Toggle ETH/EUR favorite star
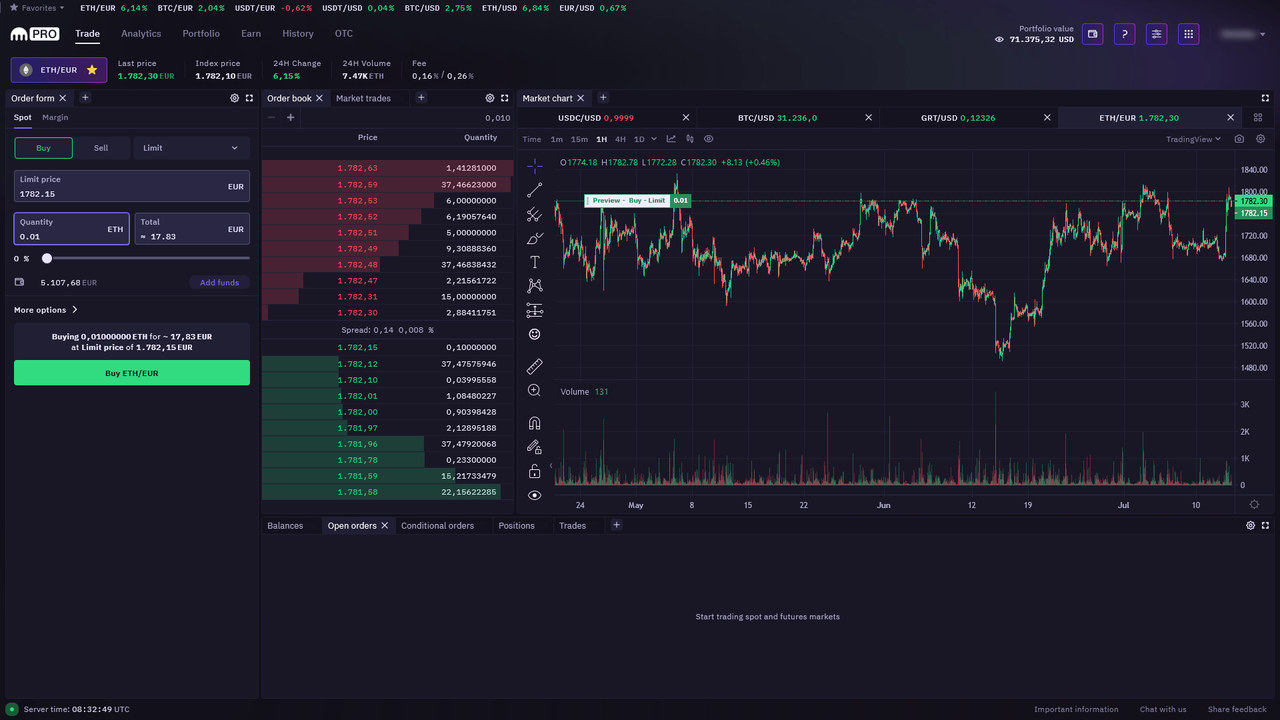The width and height of the screenshot is (1280, 720). pos(92,70)
